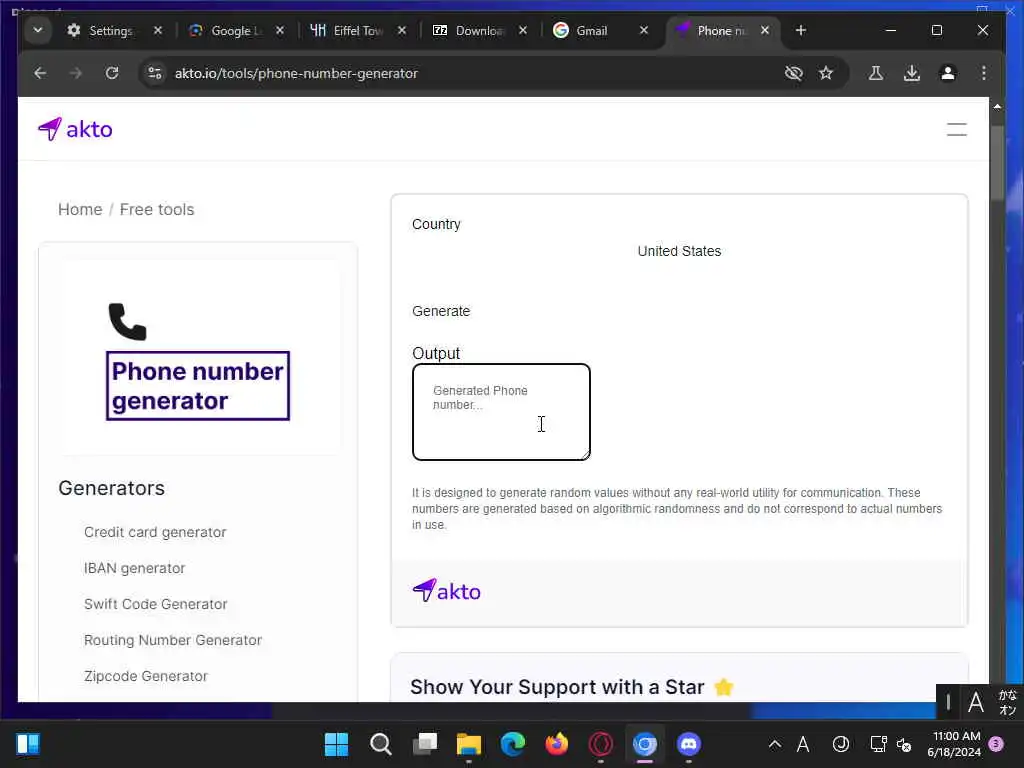This screenshot has width=1024, height=768.
Task: Open a new tab with plus button
Action: click(x=801, y=31)
